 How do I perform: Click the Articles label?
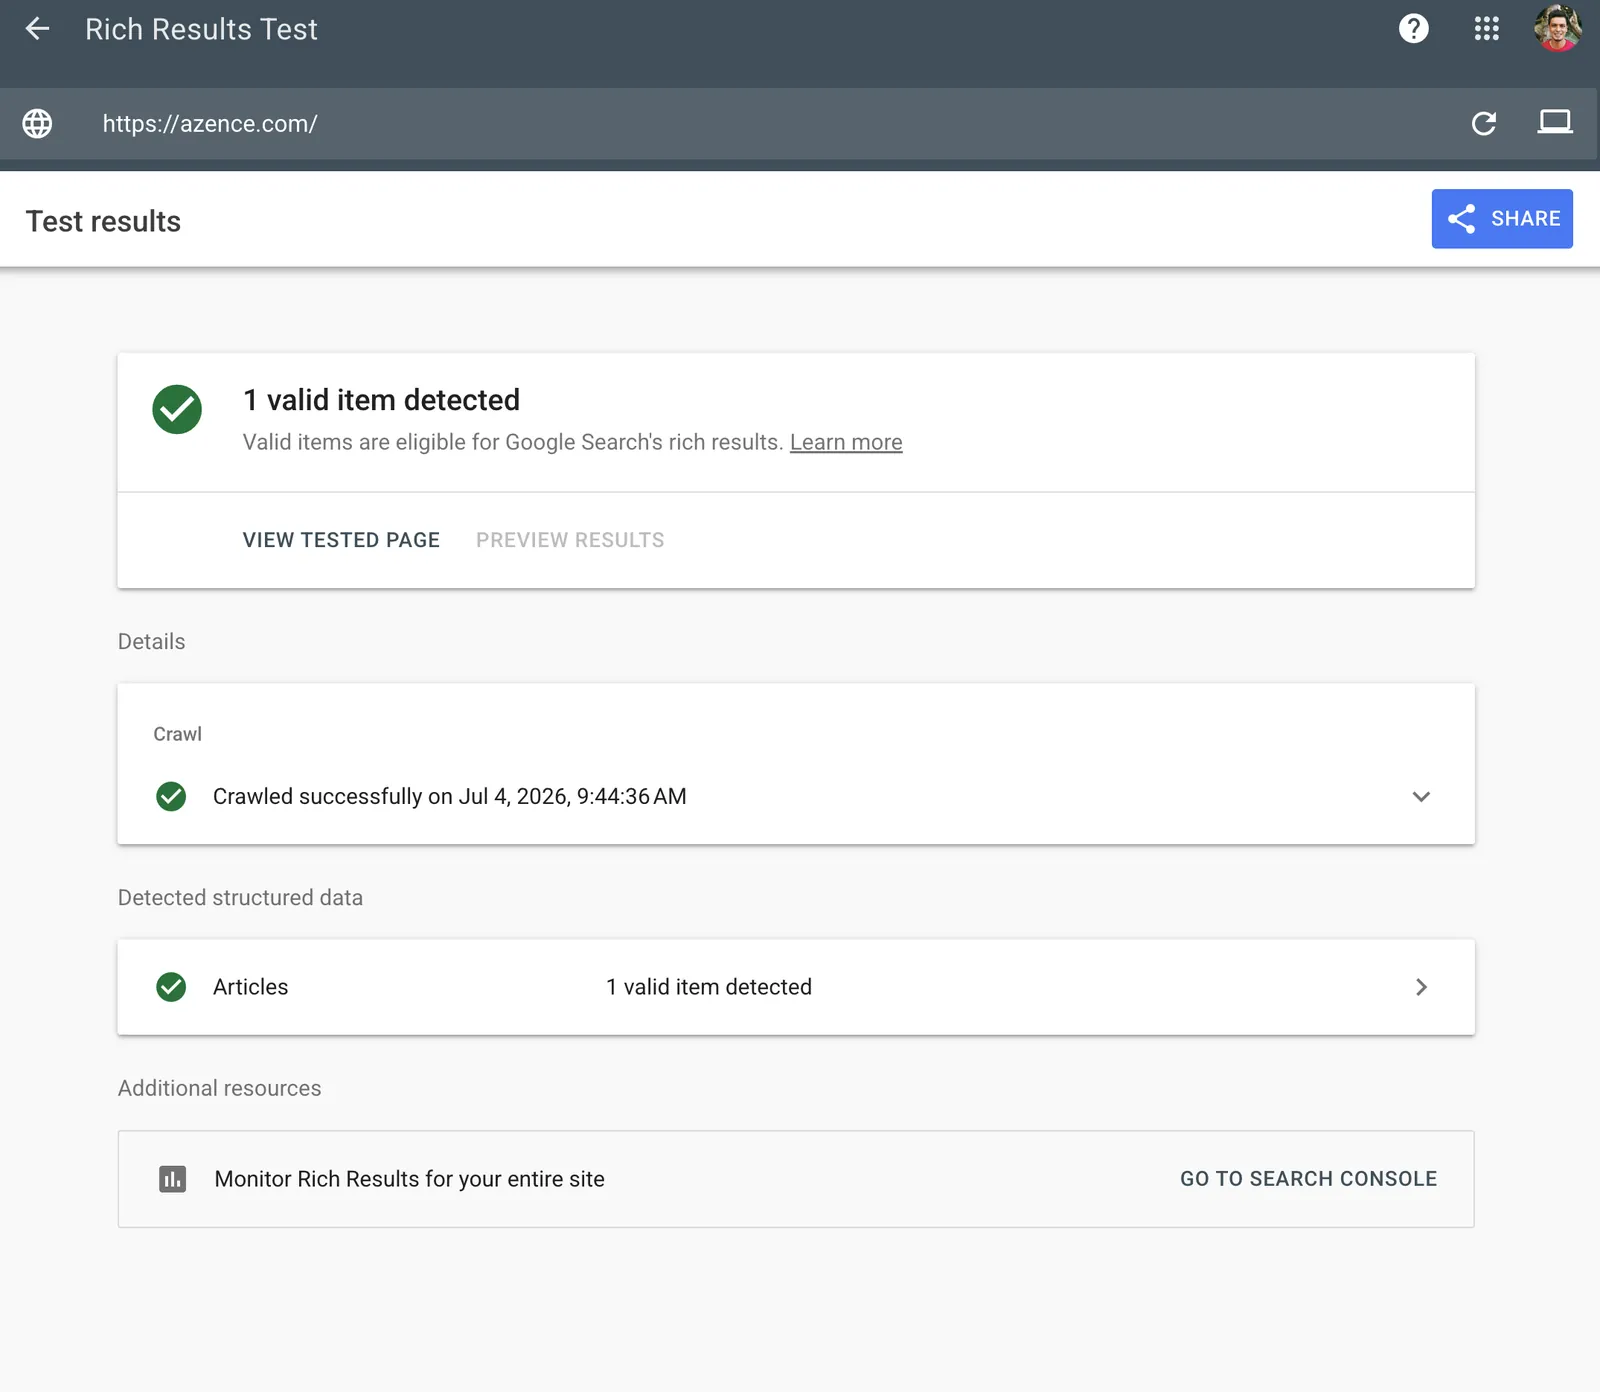(250, 987)
